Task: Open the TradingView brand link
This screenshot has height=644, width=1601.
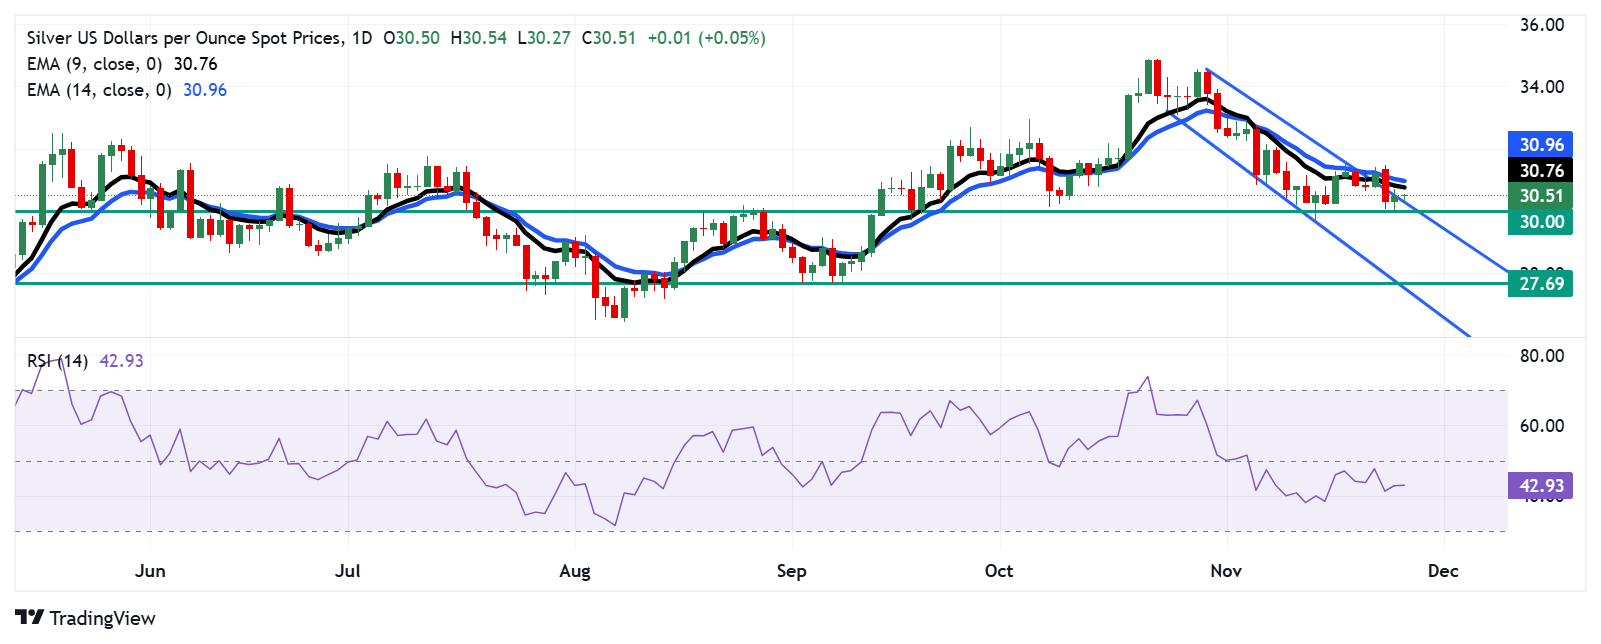Action: click(x=85, y=618)
